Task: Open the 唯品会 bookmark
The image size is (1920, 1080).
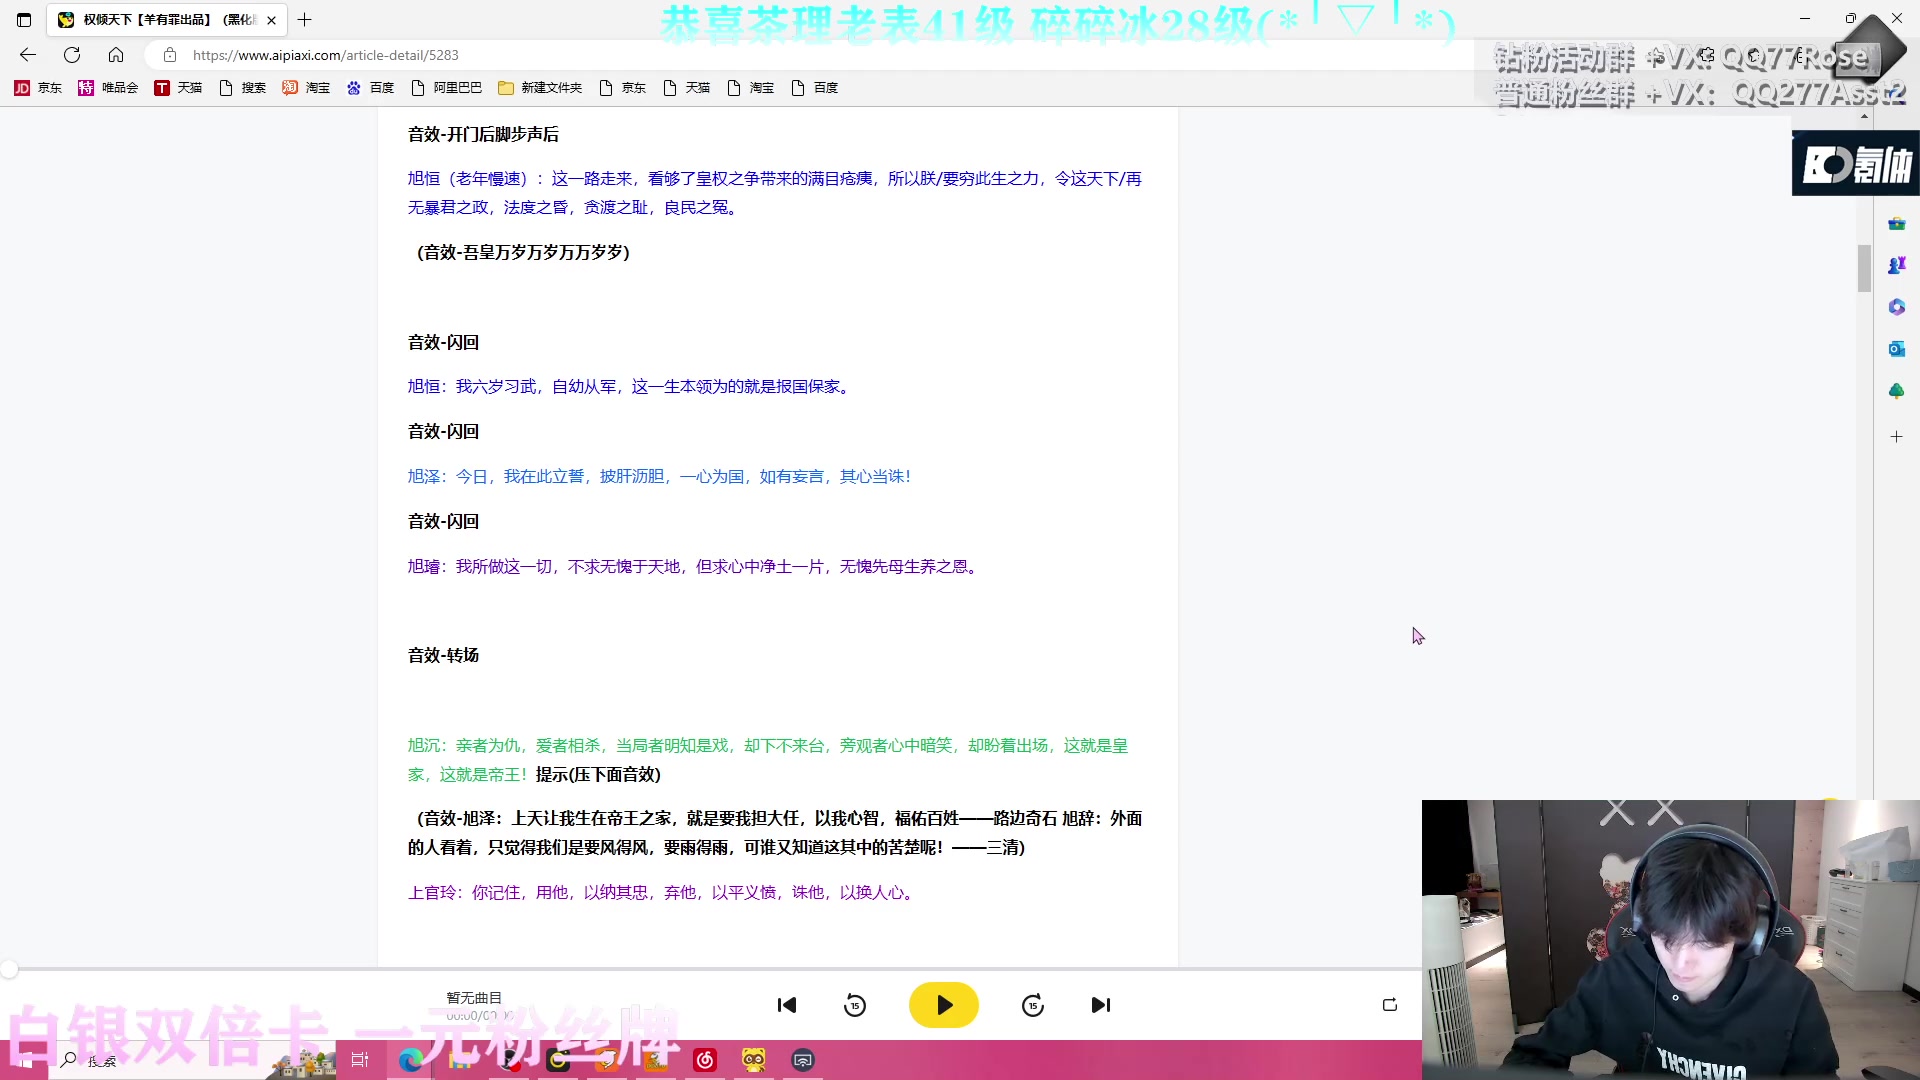Action: 108,88
